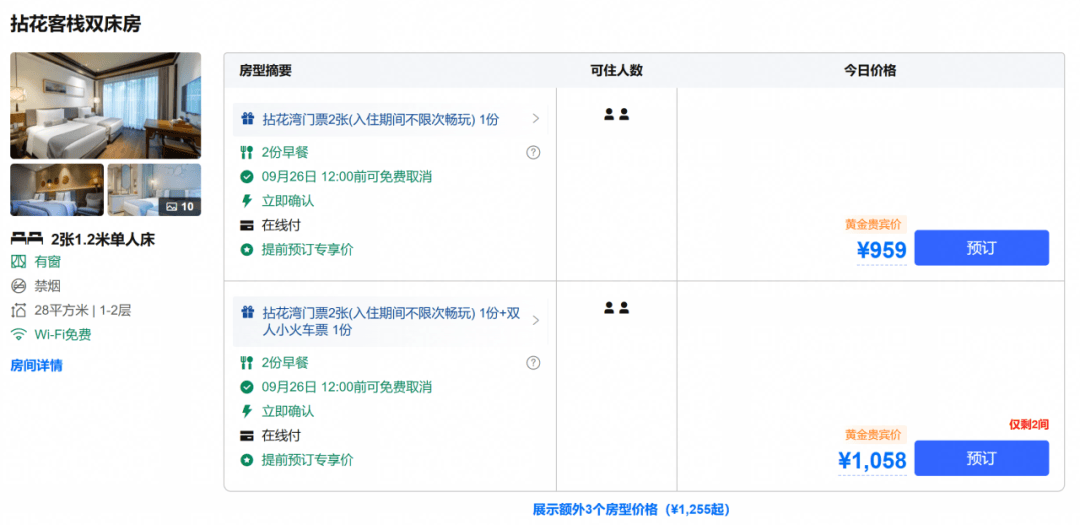This screenshot has height=525, width=1080.
Task: Click the Wi-Fi免费 text
Action: point(63,335)
